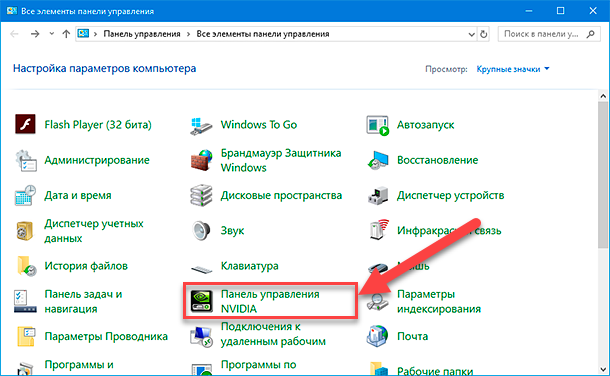Open Windows To Go link
This screenshot has width=610, height=376.
click(259, 124)
